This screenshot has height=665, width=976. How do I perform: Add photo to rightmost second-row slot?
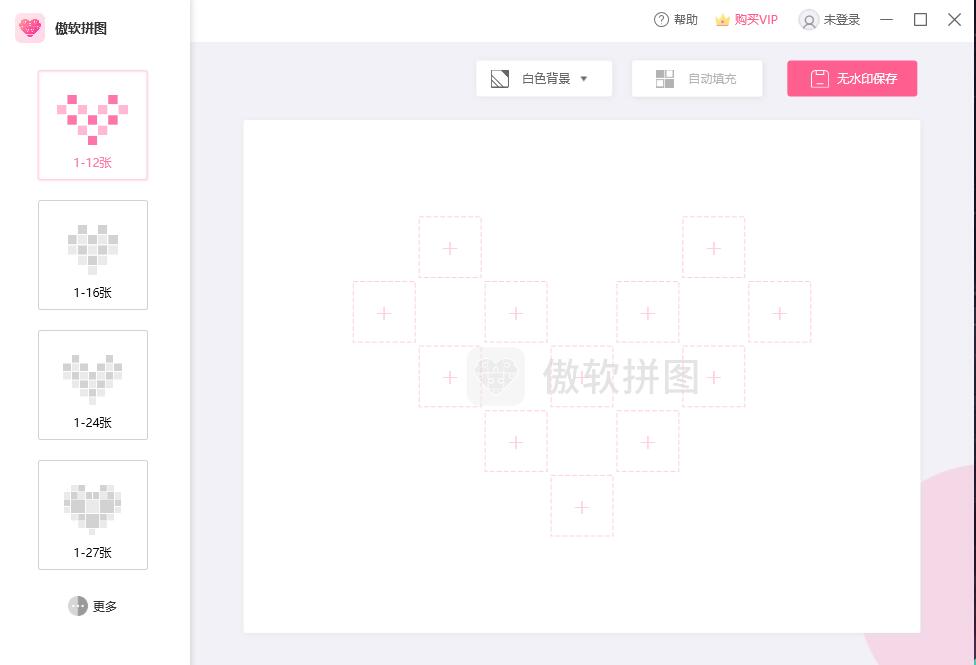(x=779, y=312)
